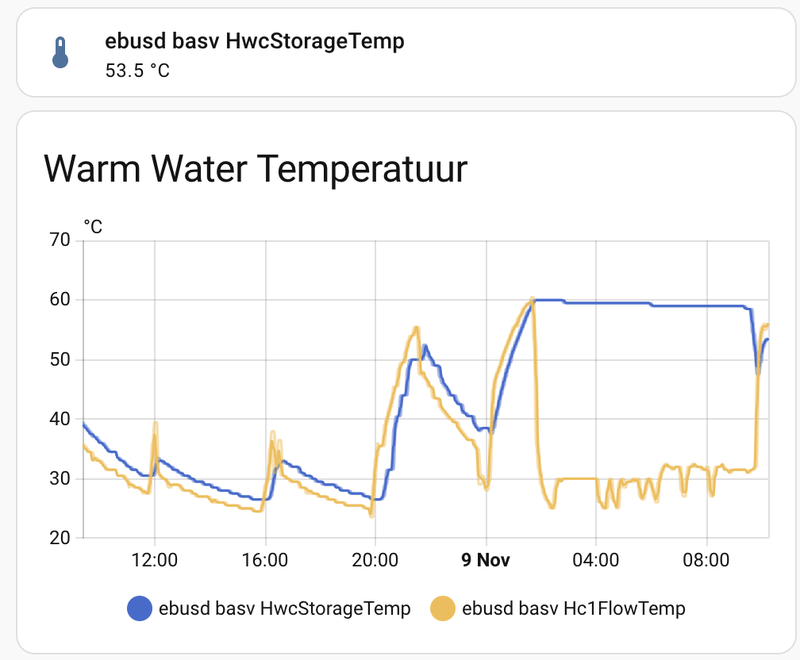Click the 12:00 time axis label
This screenshot has width=800, height=660.
pyautogui.click(x=155, y=560)
